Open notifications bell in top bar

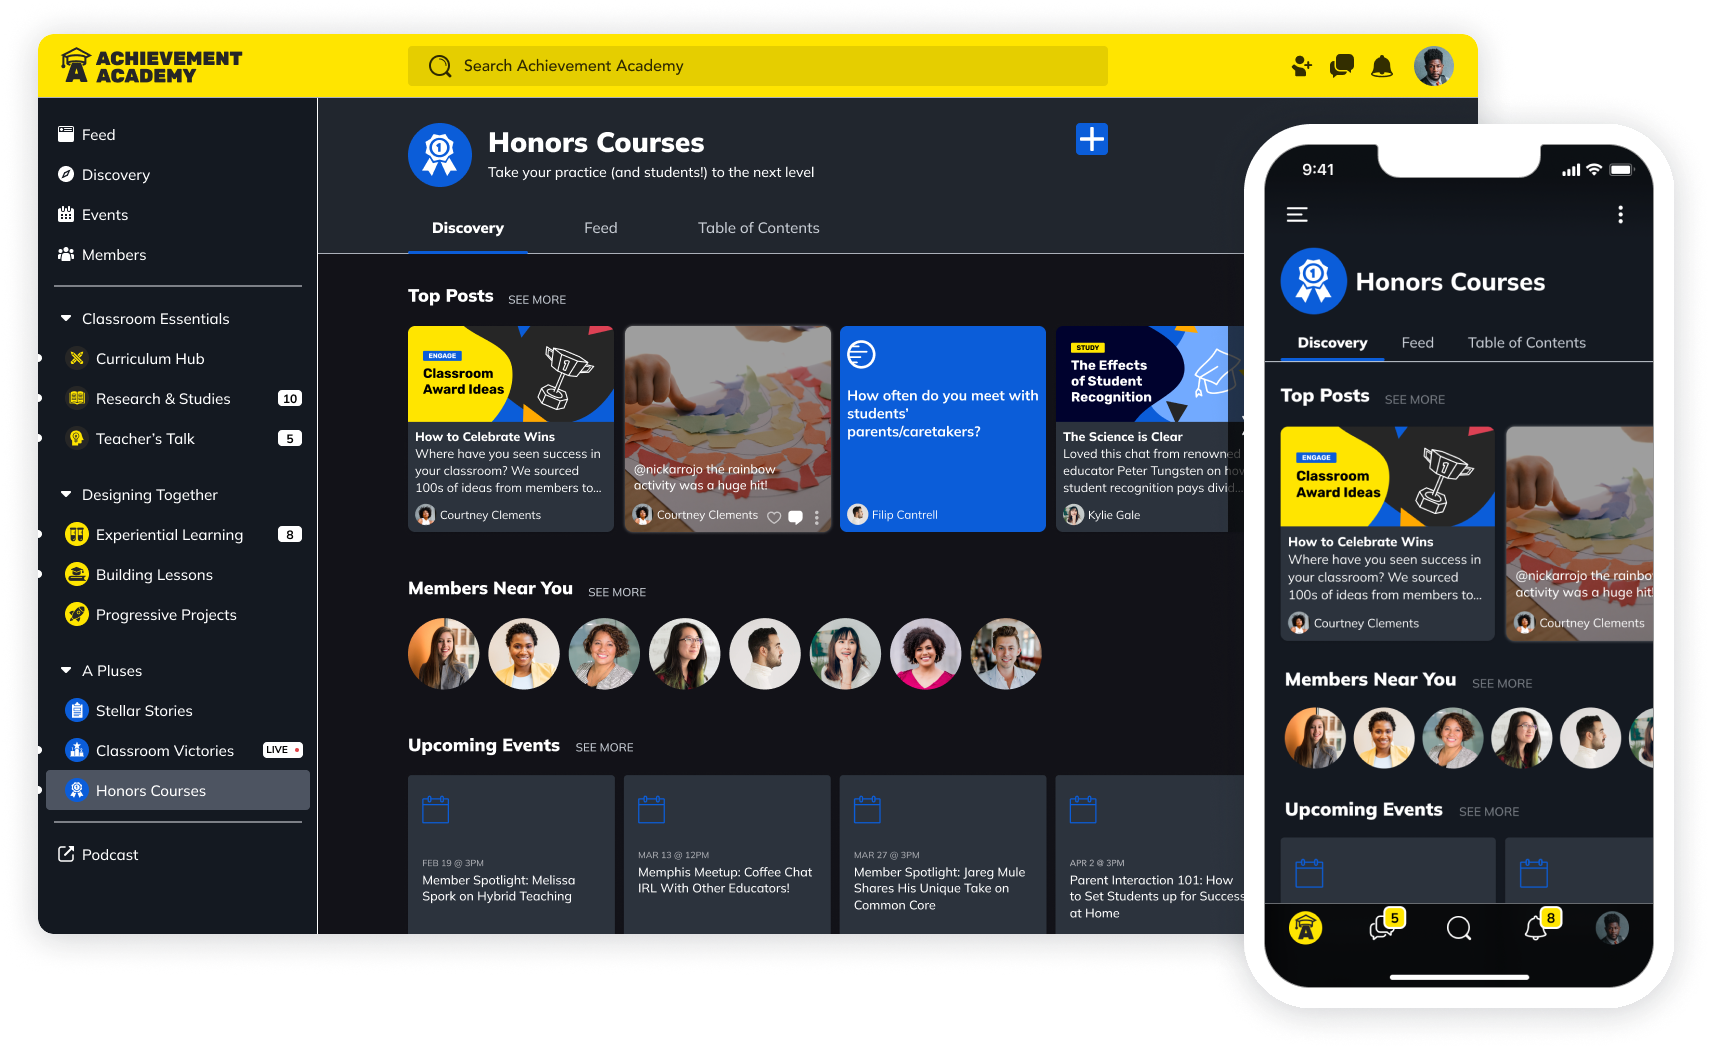[1382, 66]
